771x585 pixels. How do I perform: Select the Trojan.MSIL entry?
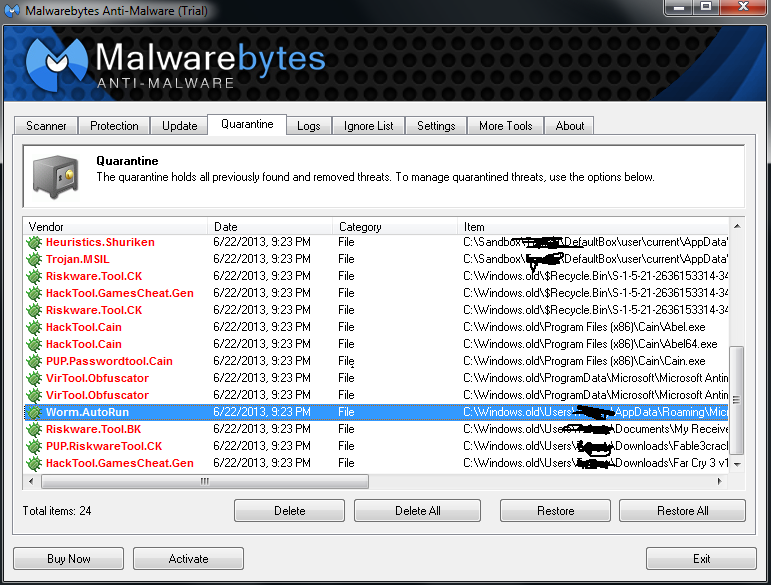[x=377, y=259]
